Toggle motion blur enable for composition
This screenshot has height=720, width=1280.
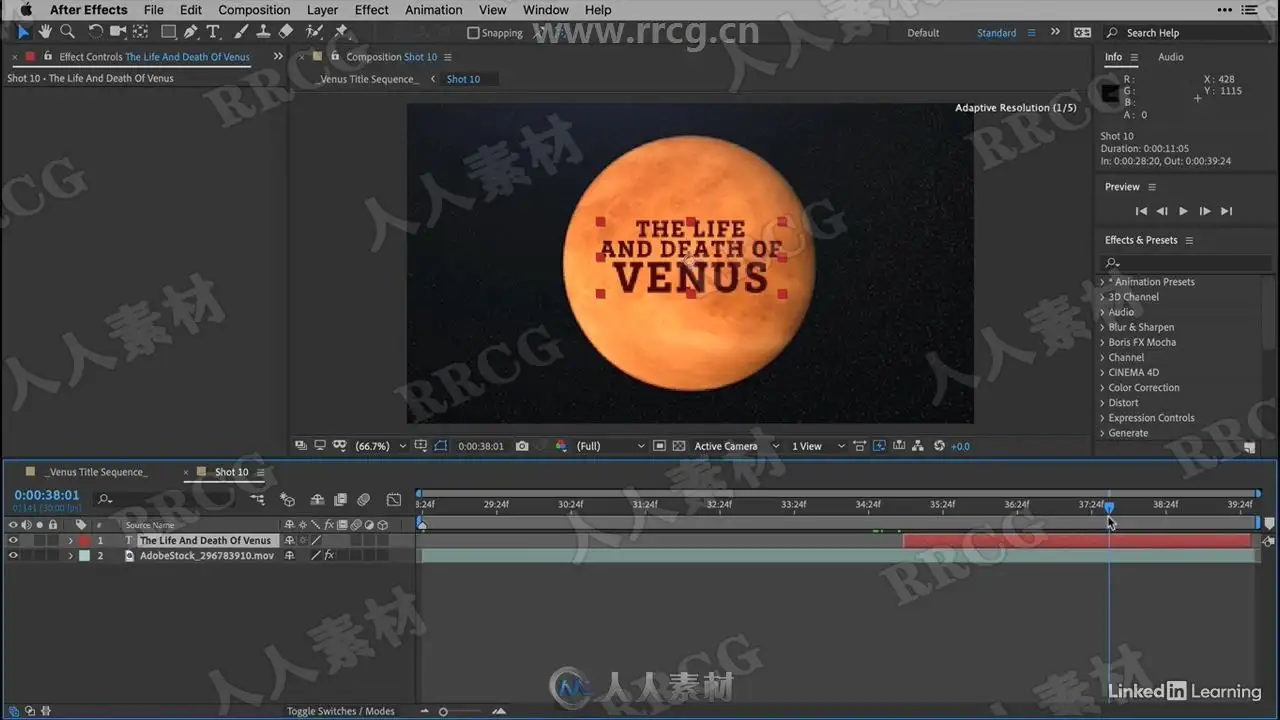[x=363, y=499]
